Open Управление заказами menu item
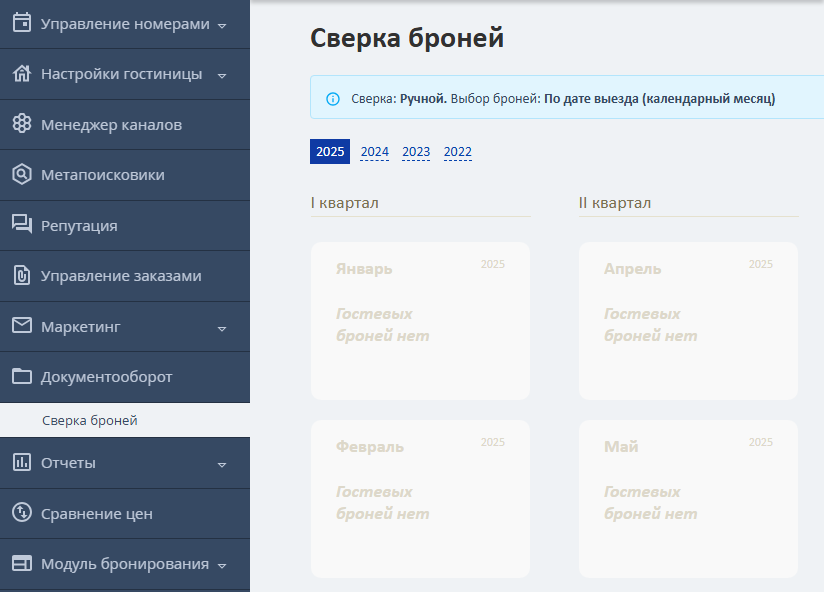824x592 pixels. tap(125, 276)
